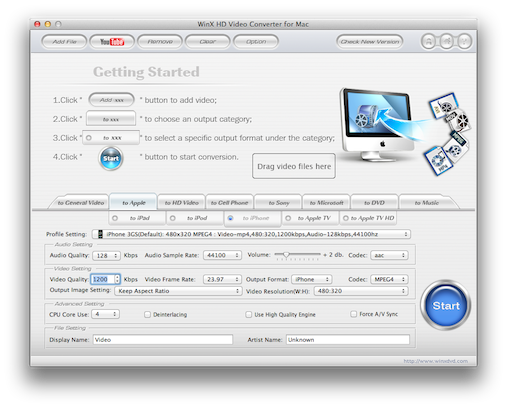Switch to the to HD Video tab
Viewport: 507px width, 408px height.
pyautogui.click(x=182, y=203)
